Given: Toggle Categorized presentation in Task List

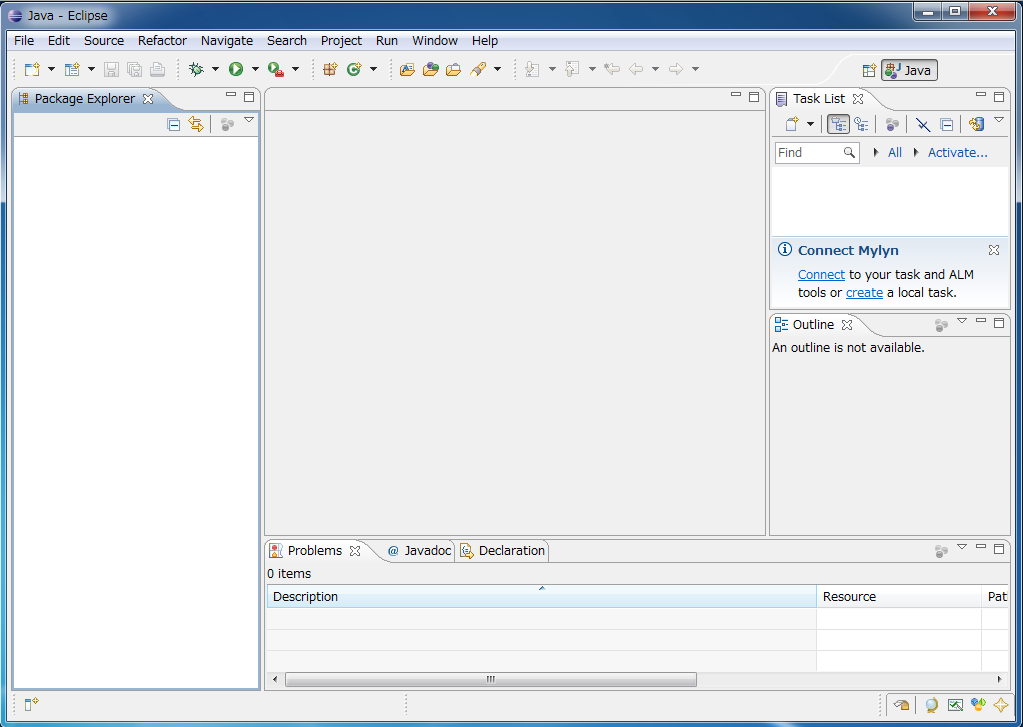Looking at the screenshot, I should pos(838,124).
